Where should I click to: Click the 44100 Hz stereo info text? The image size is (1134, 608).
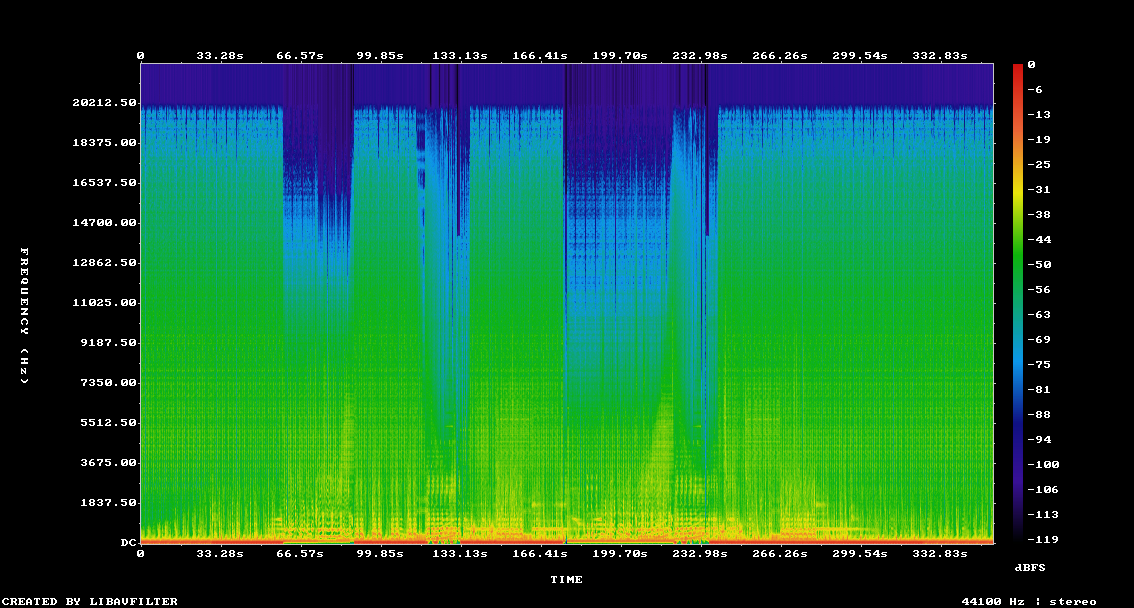1028,602
